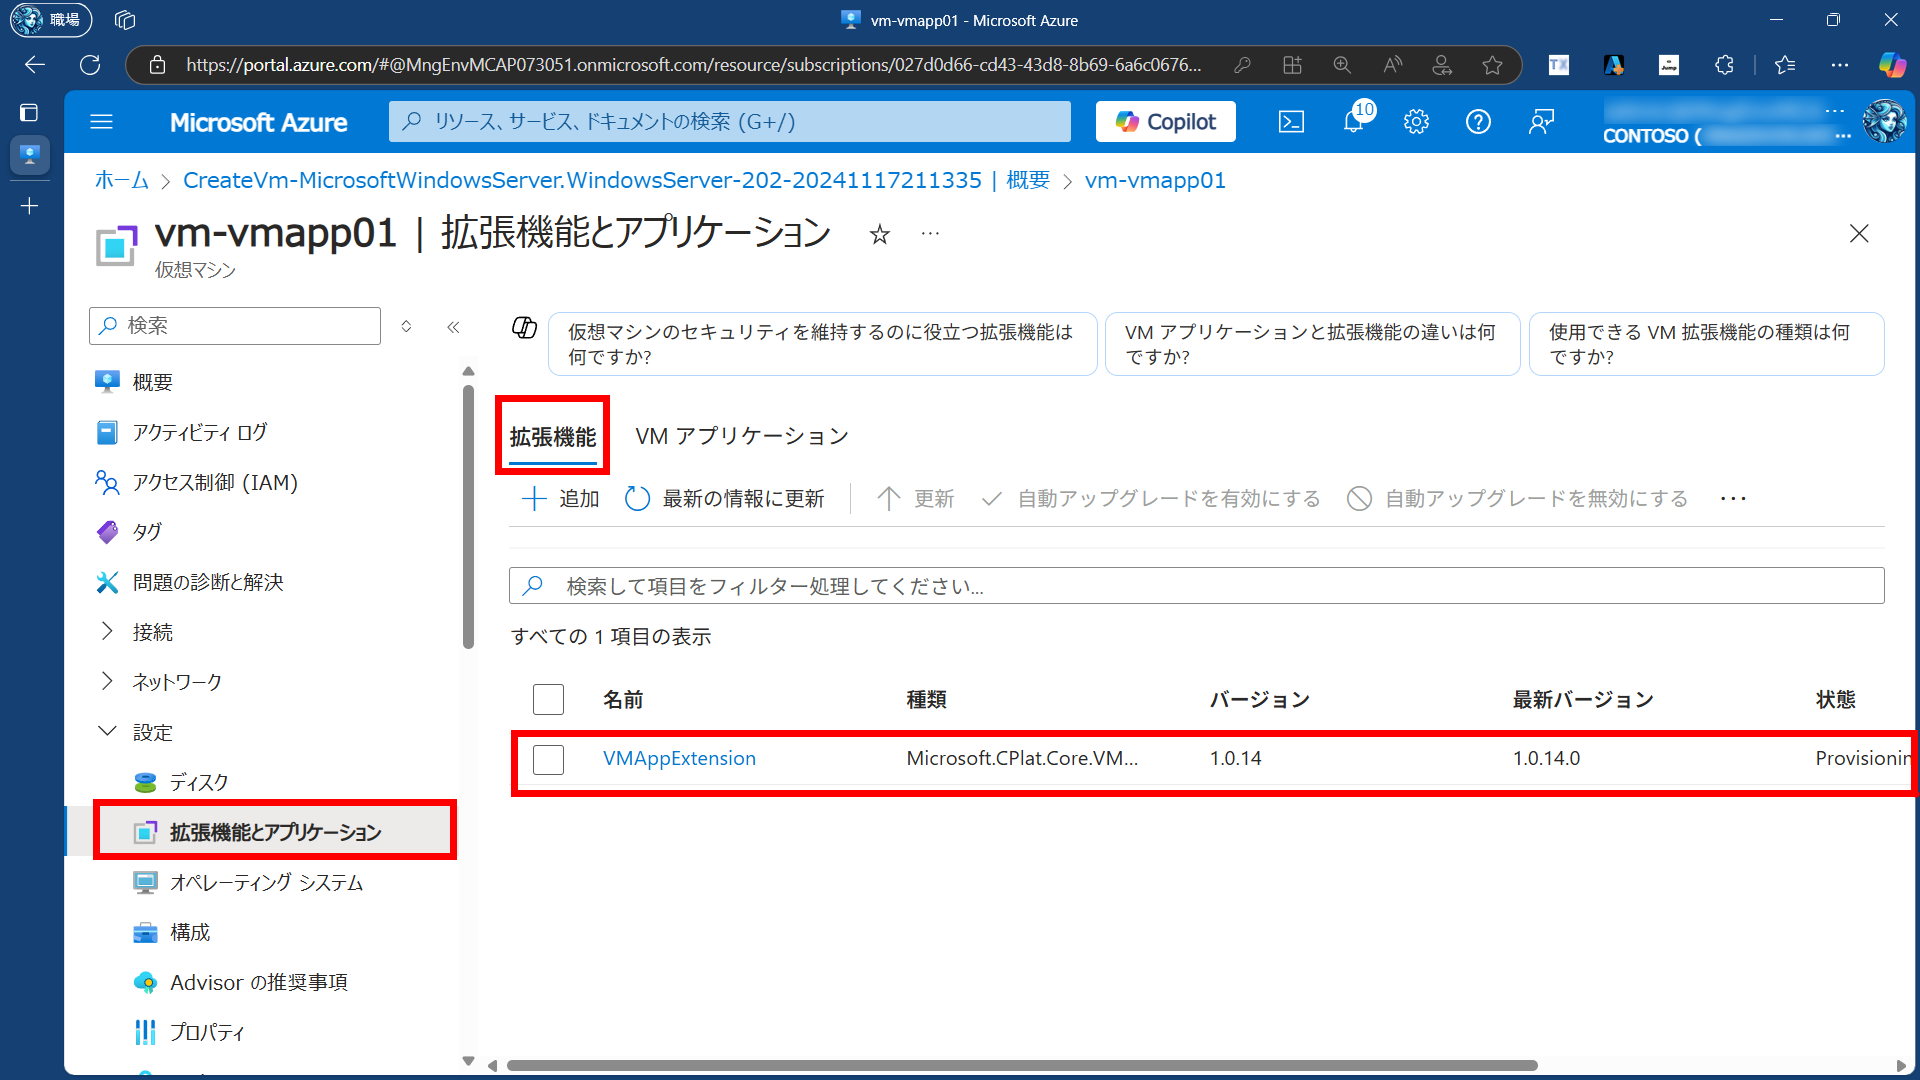Click the 追加 add button
Viewport: 1920px width, 1080px height.
point(560,498)
